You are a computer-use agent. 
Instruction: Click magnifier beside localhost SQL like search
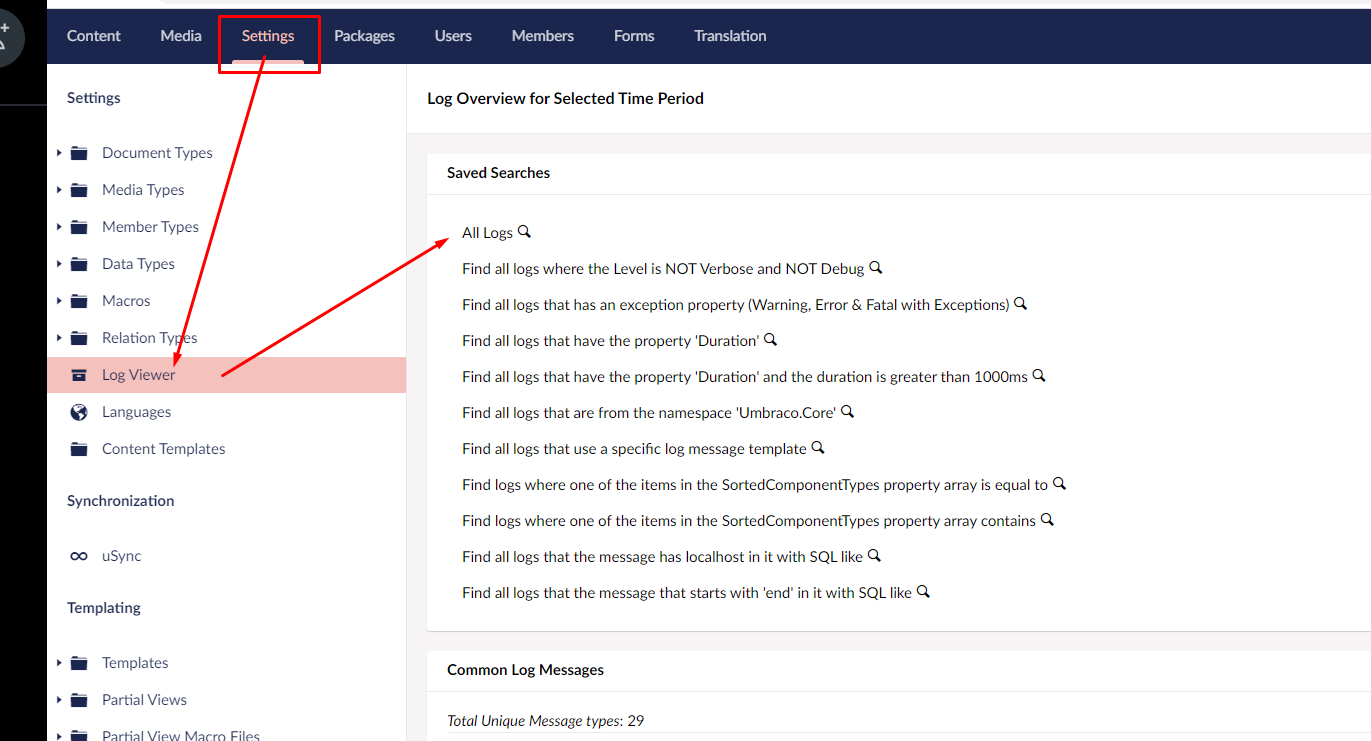coord(874,556)
